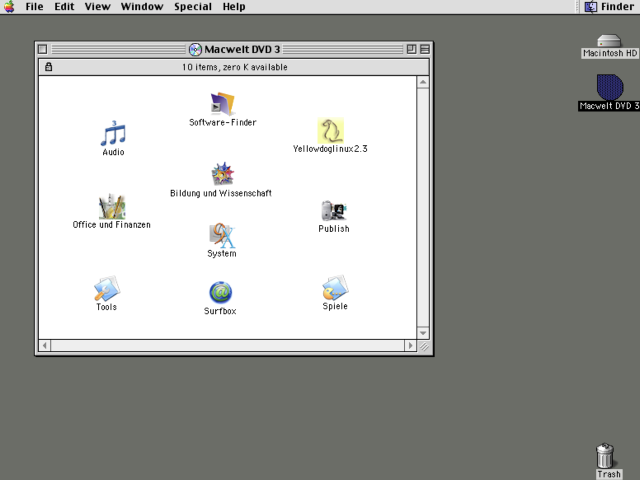The height and width of the screenshot is (480, 640).
Task: Click the vertical scrollbar down arrow
Action: (423, 333)
